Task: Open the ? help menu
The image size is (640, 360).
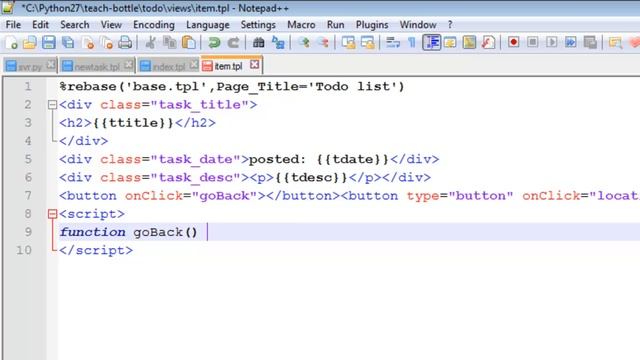Action: (x=450, y=25)
